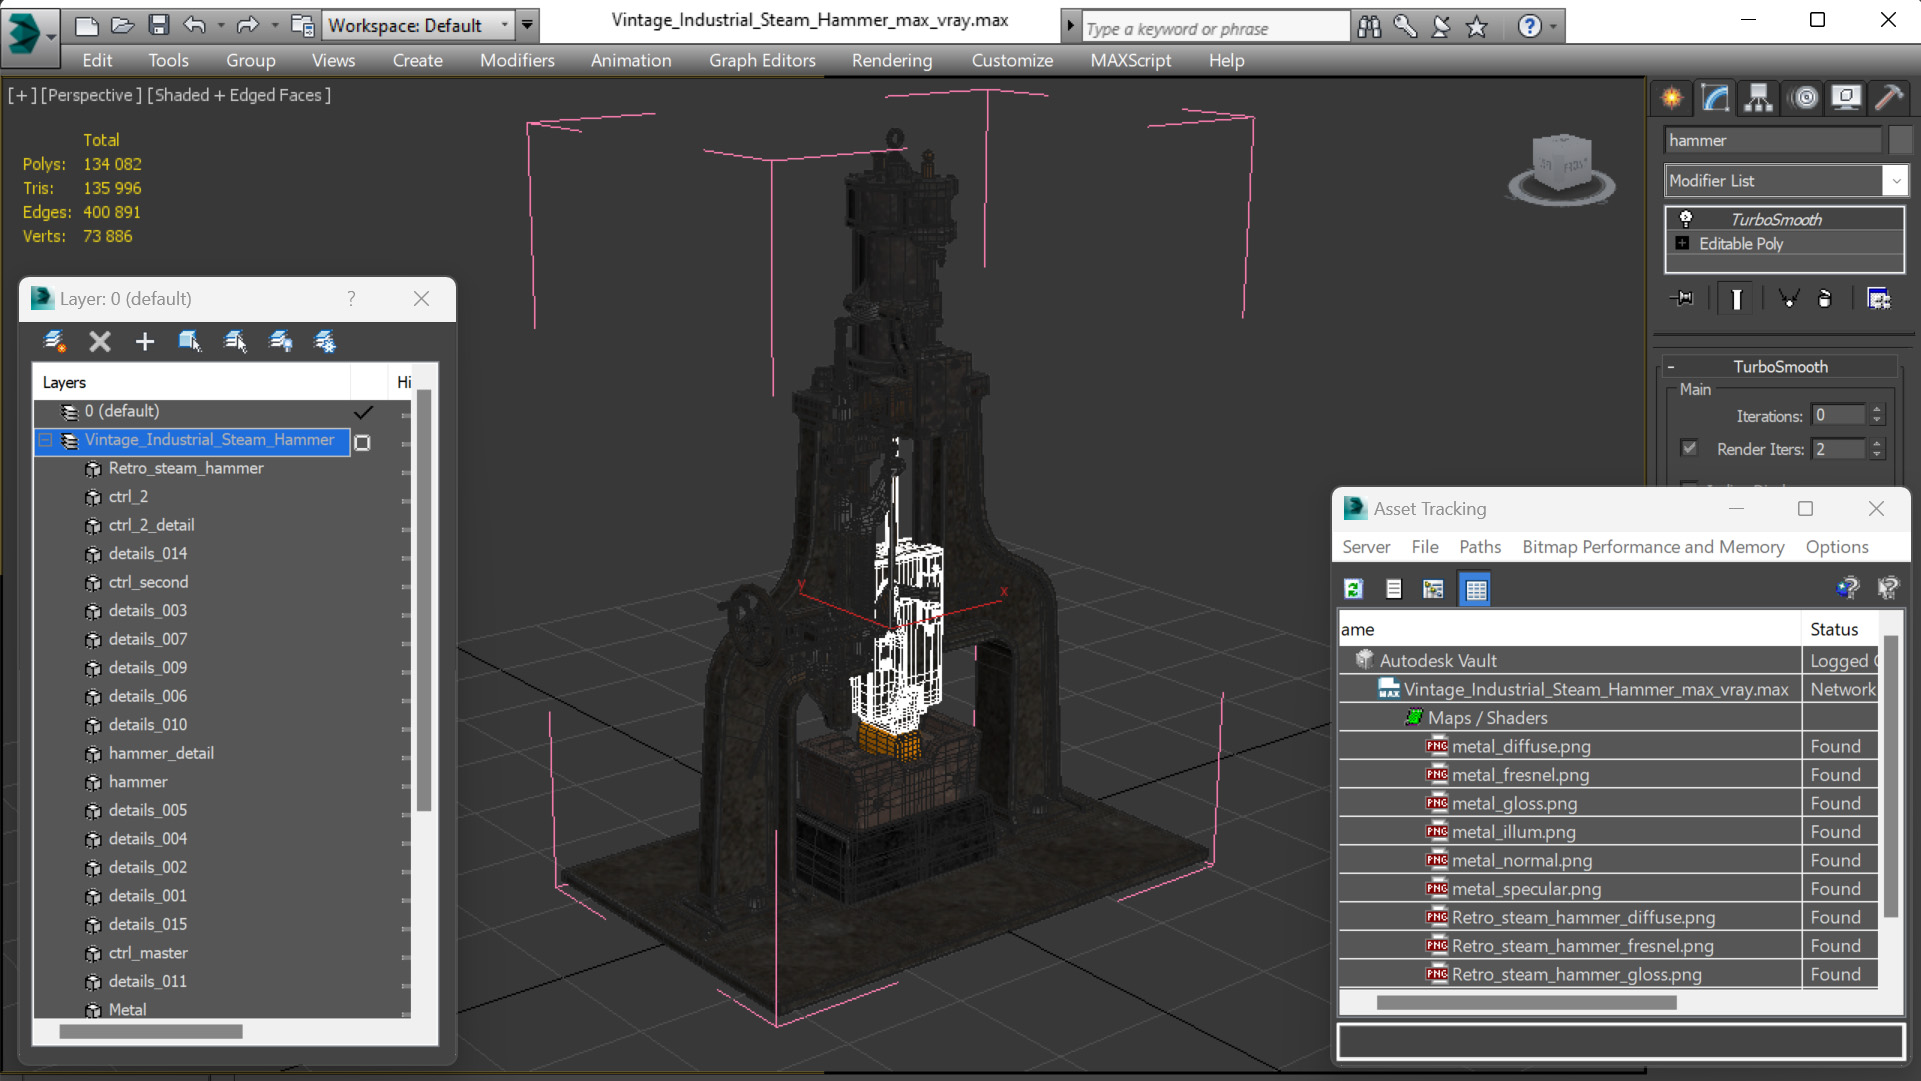The width and height of the screenshot is (1921, 1081).
Task: Click the Save File icon in the toolbar
Action: (x=158, y=25)
